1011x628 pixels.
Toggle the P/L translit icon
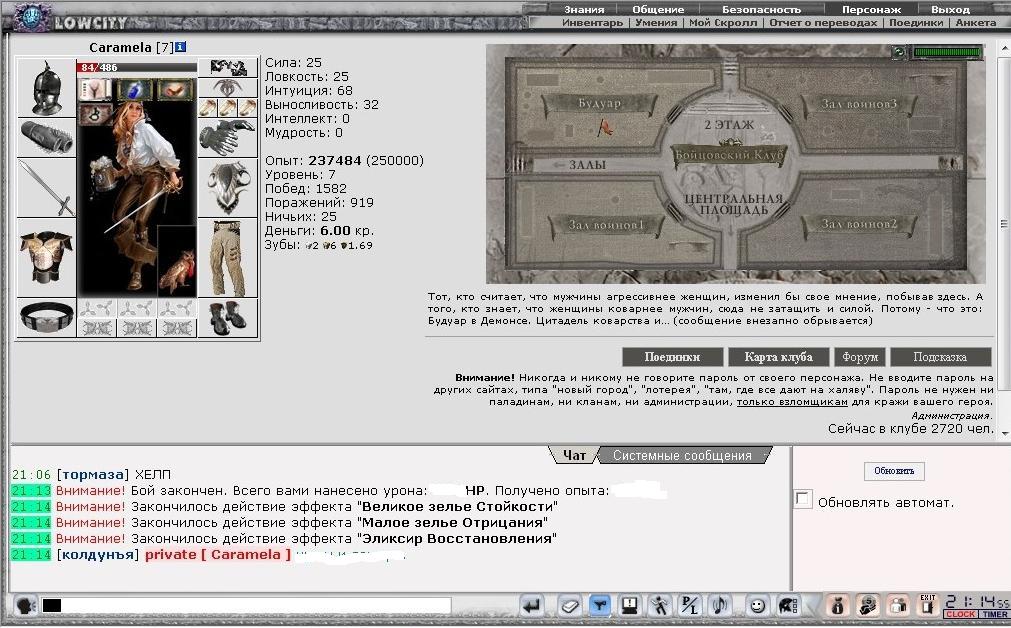point(690,605)
